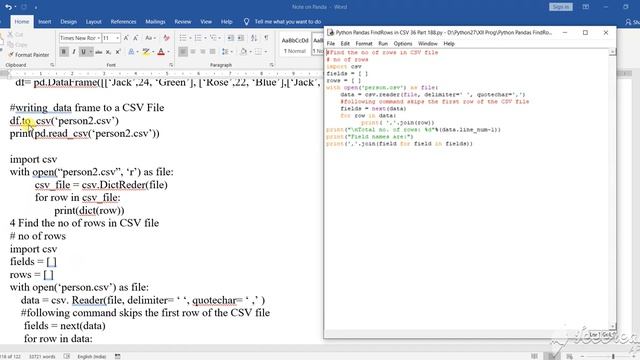Open the Format menu in IDLE window

[x=364, y=43]
